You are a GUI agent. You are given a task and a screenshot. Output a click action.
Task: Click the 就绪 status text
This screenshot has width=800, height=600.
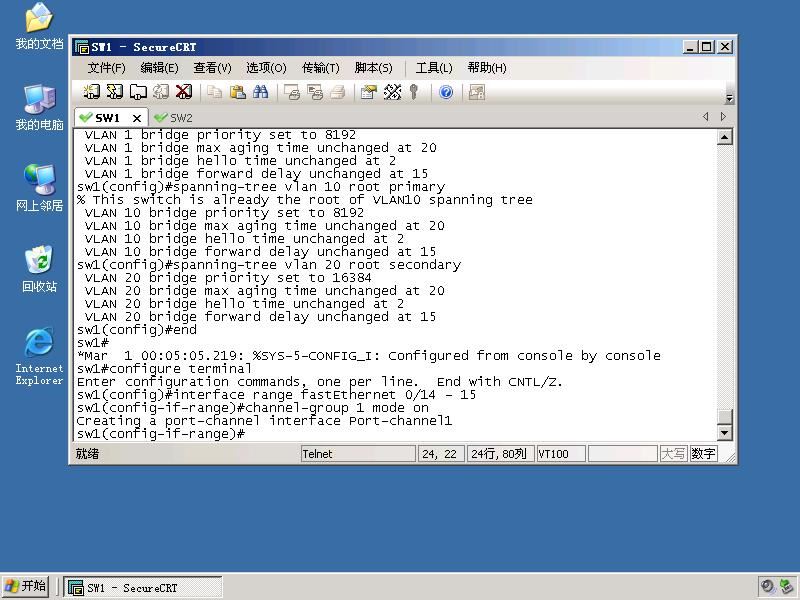coord(87,454)
